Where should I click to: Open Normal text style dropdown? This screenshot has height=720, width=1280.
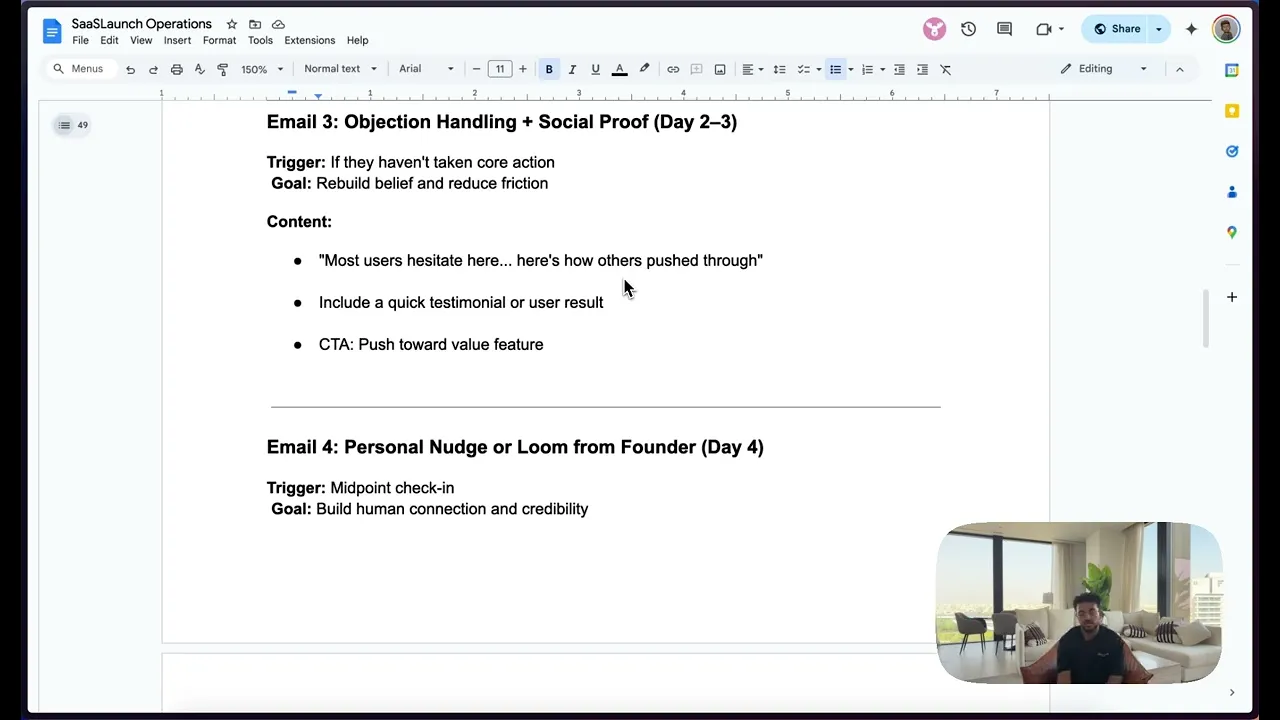click(x=340, y=69)
